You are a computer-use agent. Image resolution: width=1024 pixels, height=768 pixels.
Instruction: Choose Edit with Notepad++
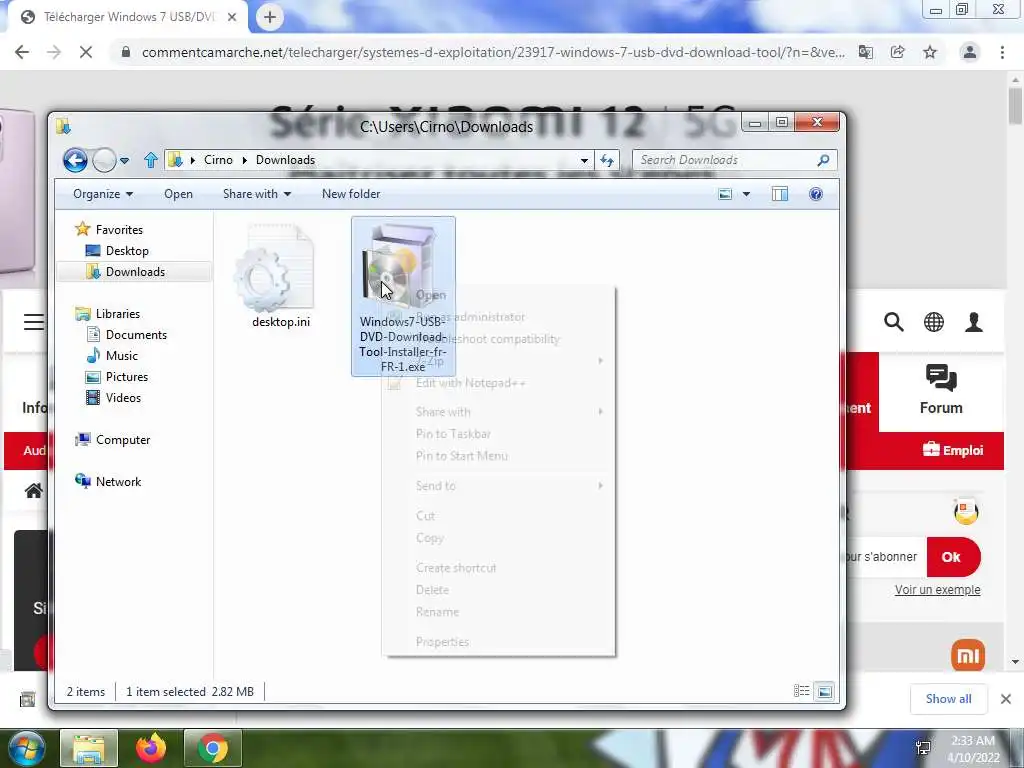coord(498,383)
